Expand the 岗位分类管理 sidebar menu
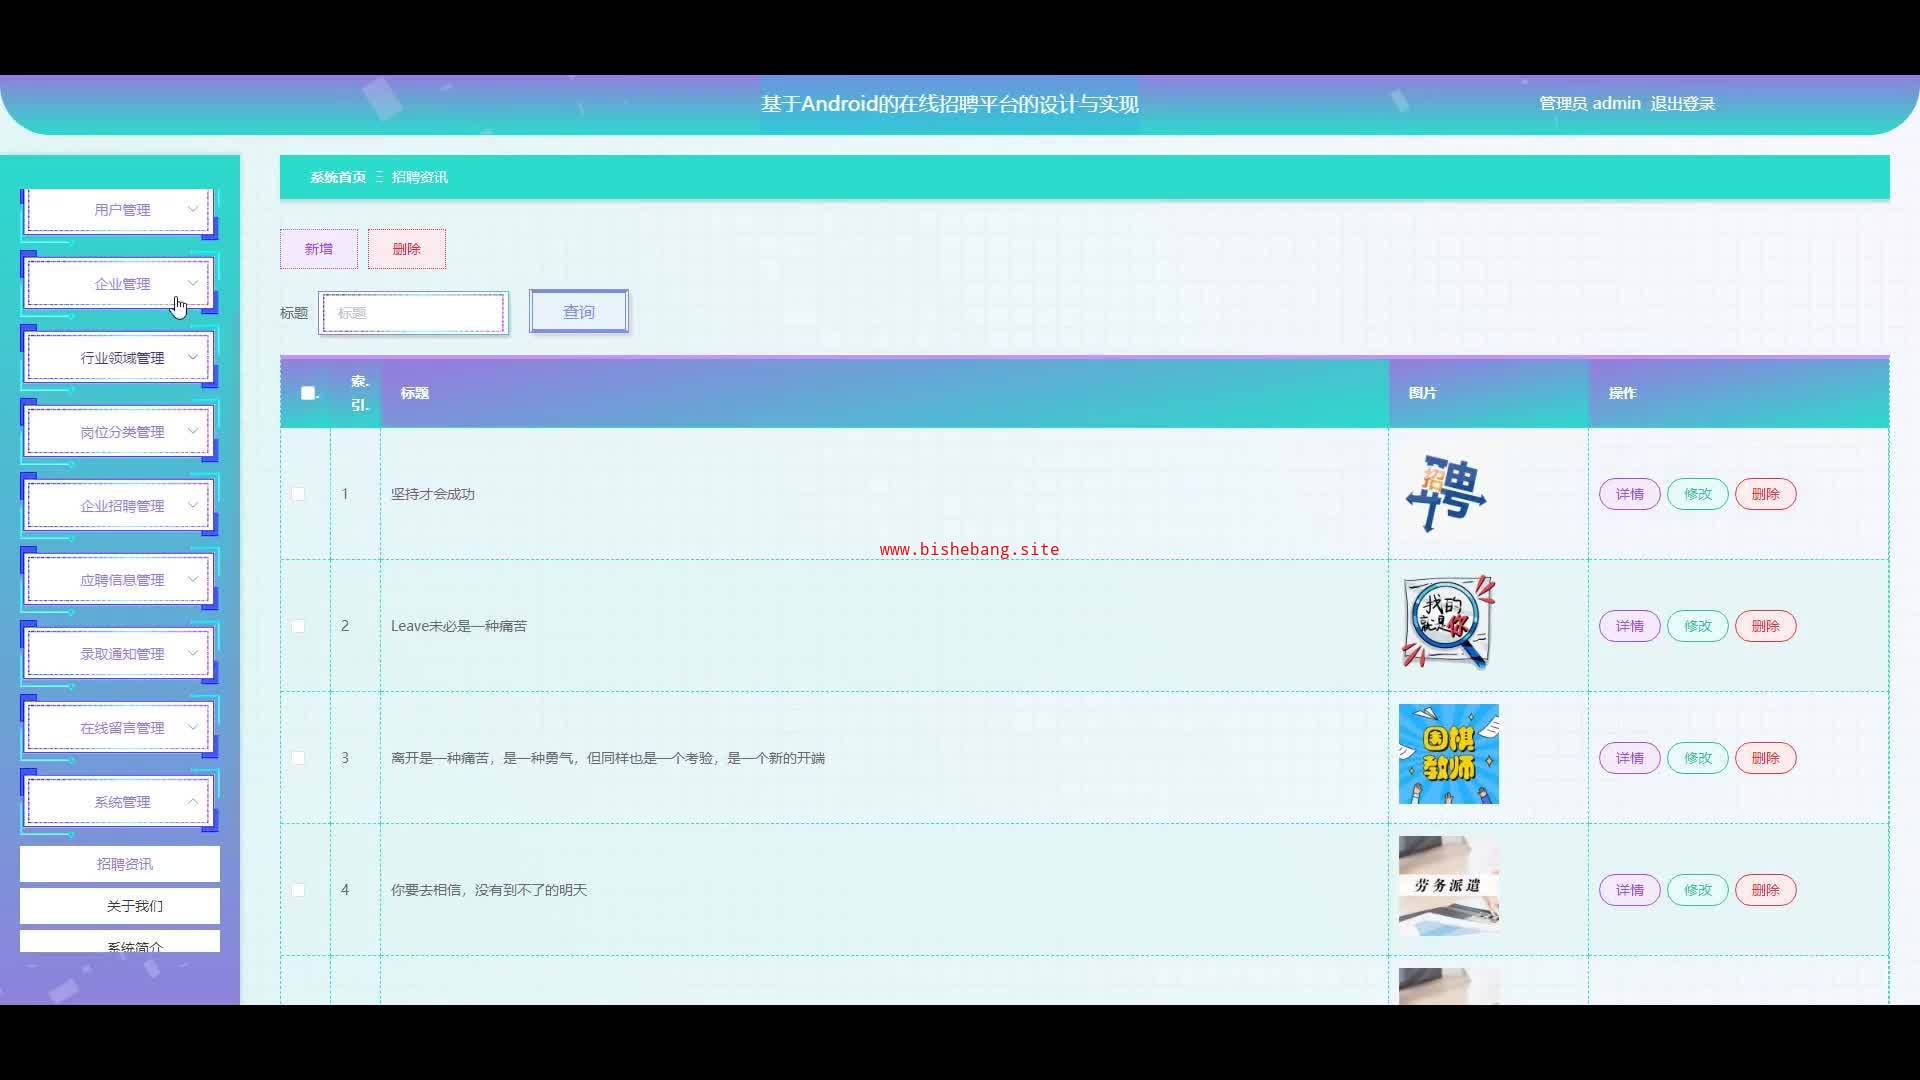 click(120, 432)
